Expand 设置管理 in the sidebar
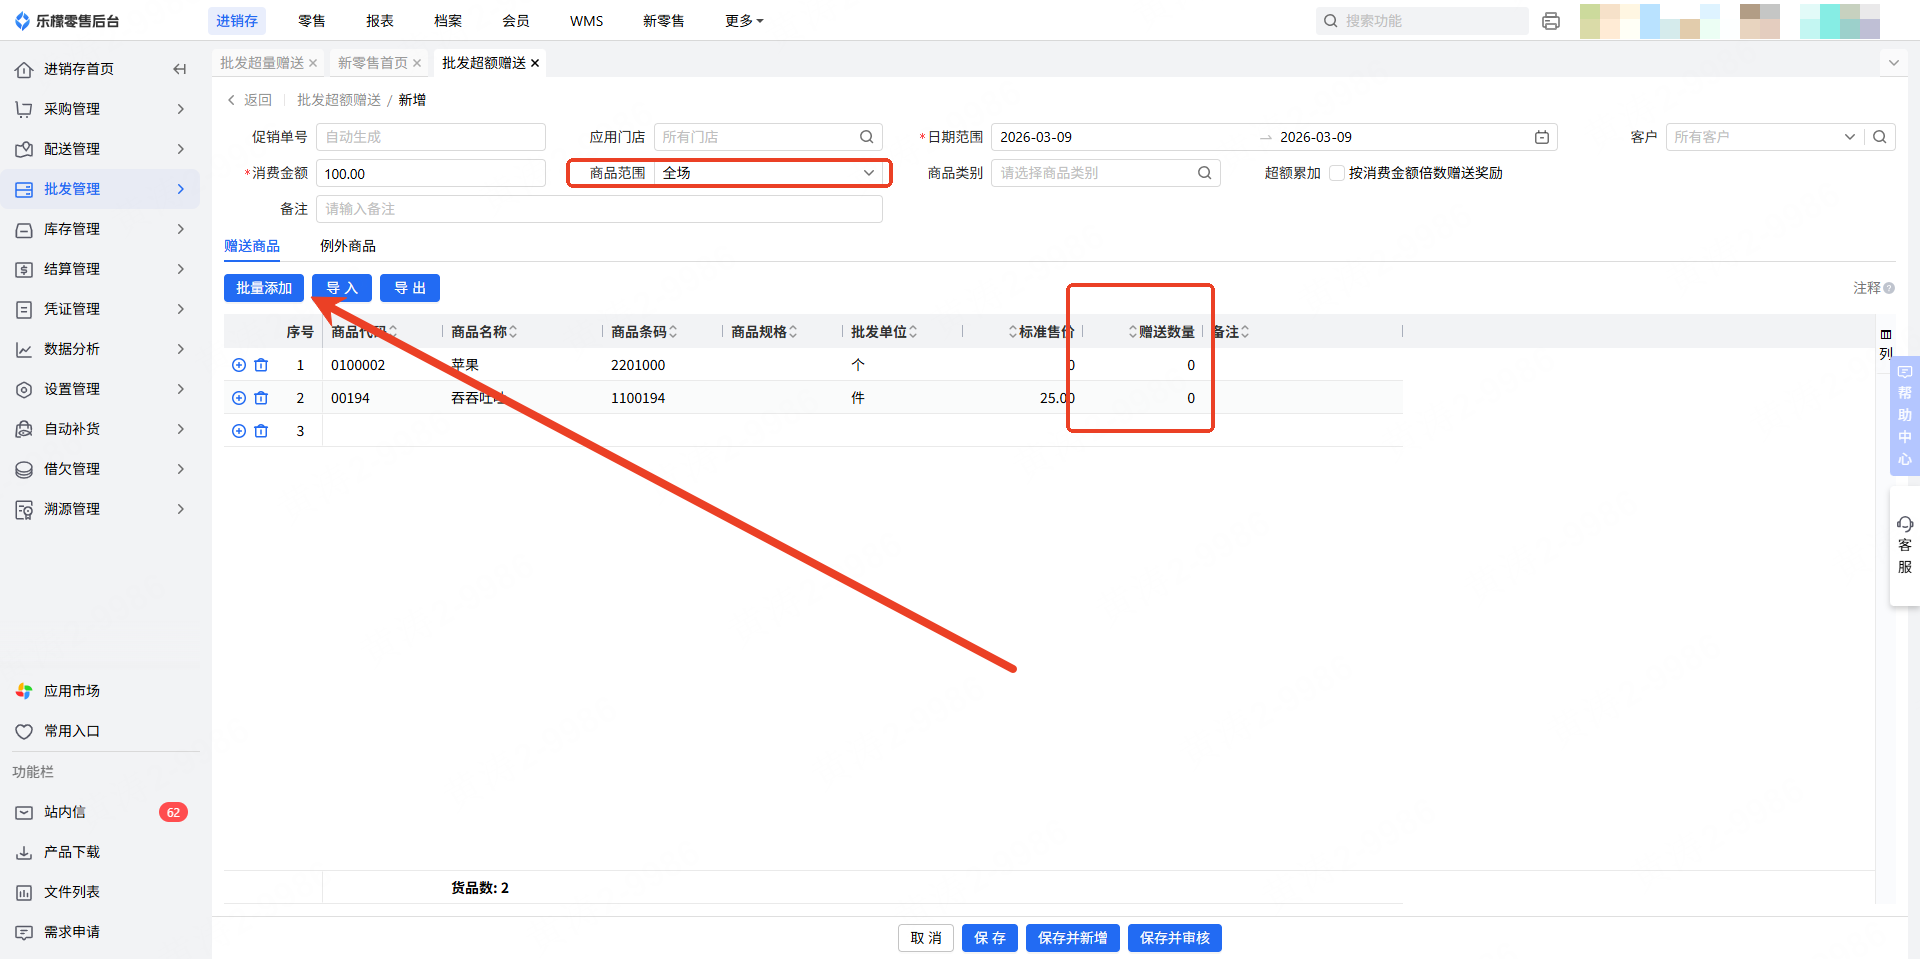The image size is (1920, 959). coord(100,389)
